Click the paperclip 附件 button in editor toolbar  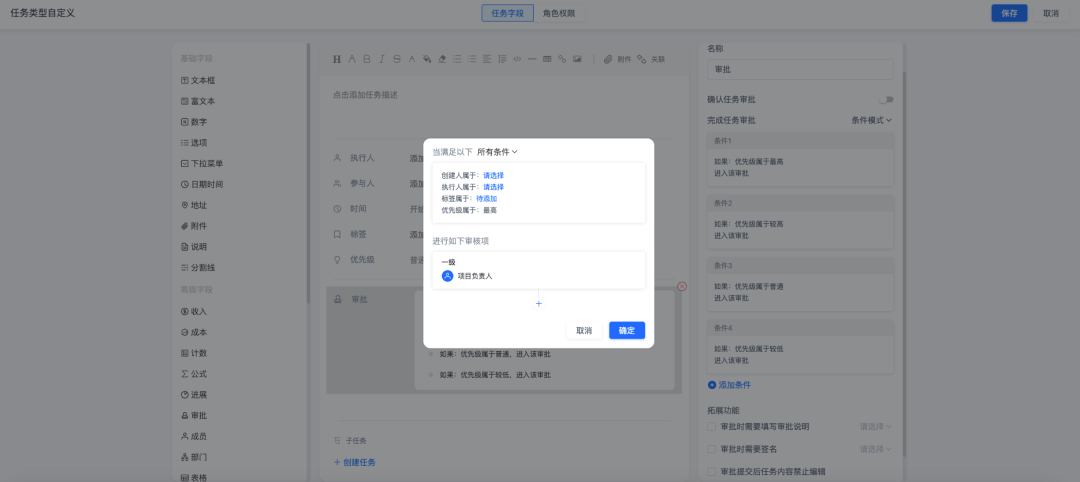pyautogui.click(x=617, y=59)
